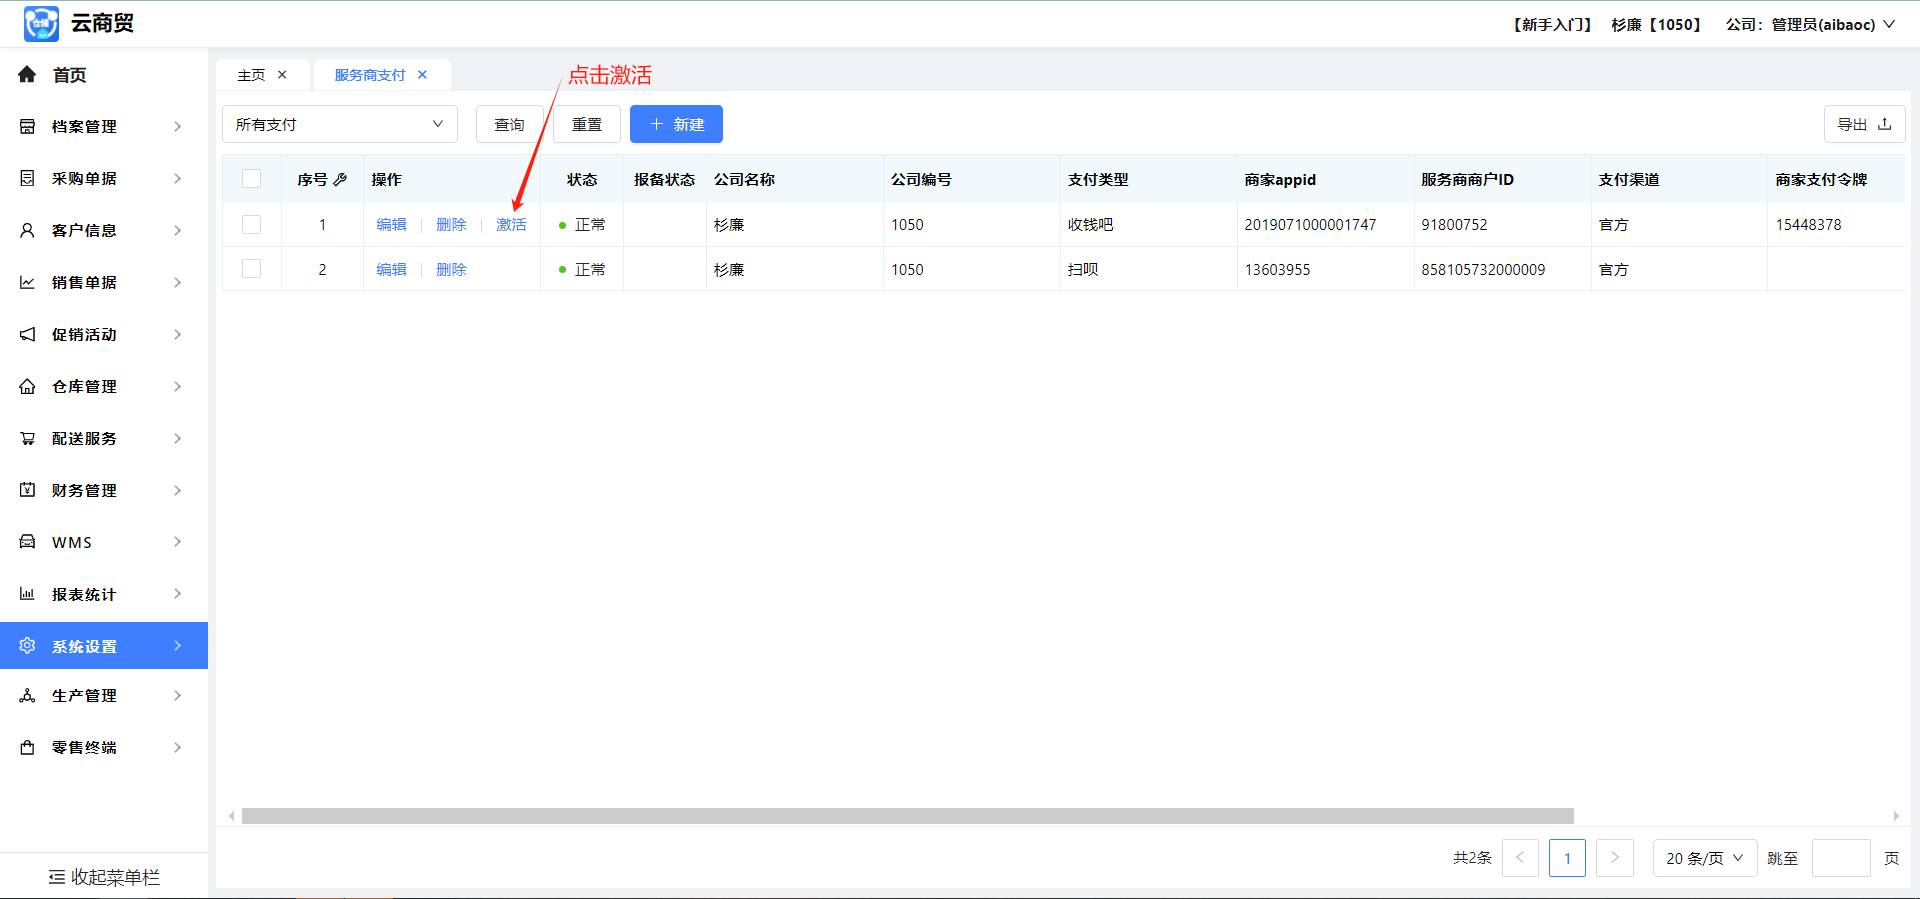Click the 销售单据 chart icon
The width and height of the screenshot is (1920, 899).
[27, 283]
